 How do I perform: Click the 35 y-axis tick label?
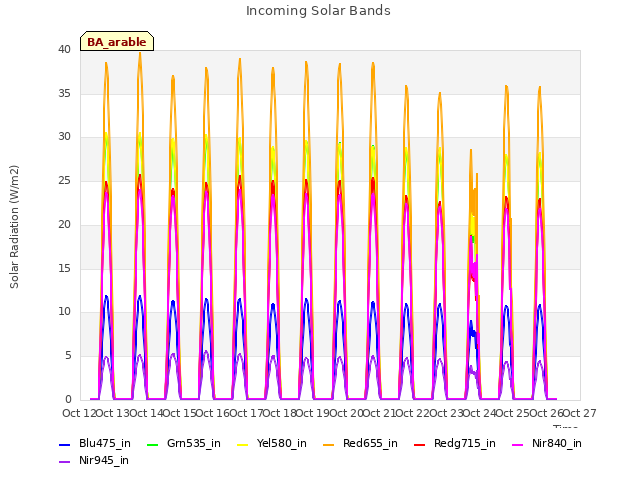click(64, 93)
